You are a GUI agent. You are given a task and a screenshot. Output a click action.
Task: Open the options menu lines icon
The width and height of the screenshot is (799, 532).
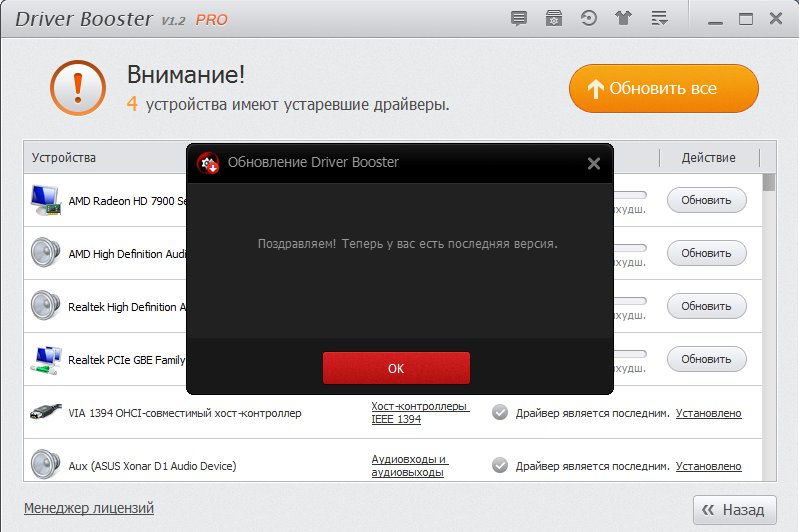pyautogui.click(x=659, y=19)
